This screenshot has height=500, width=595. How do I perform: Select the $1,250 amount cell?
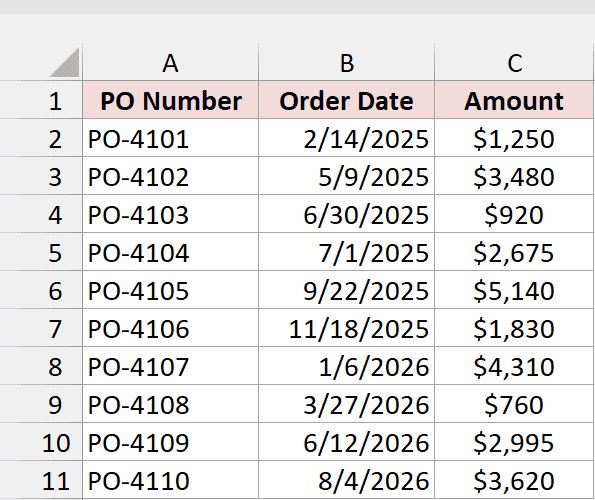(514, 138)
